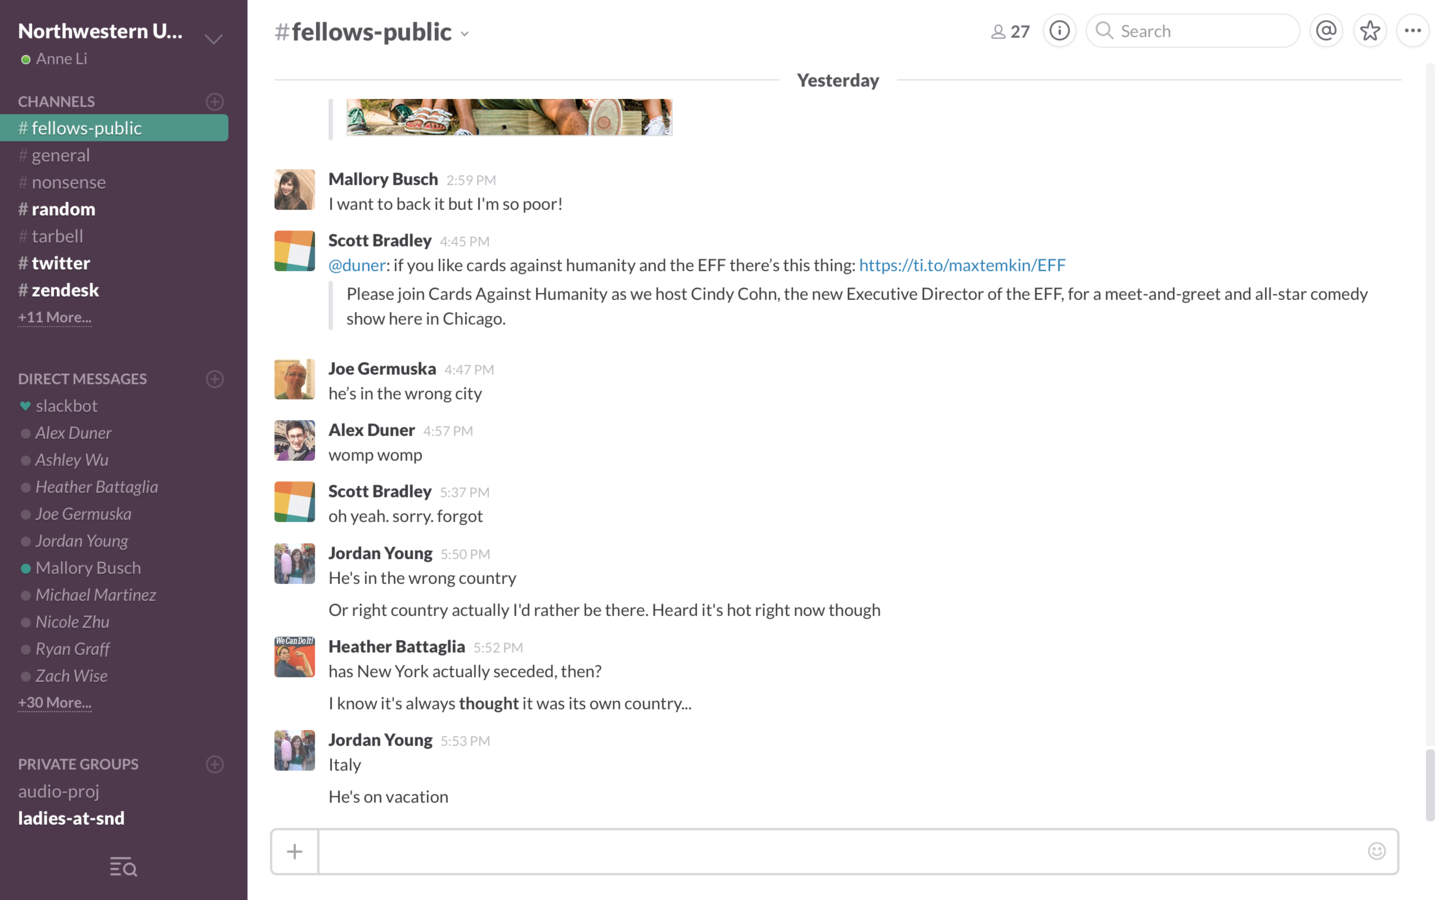Click Joe Germuska's avatar in chat

point(294,379)
